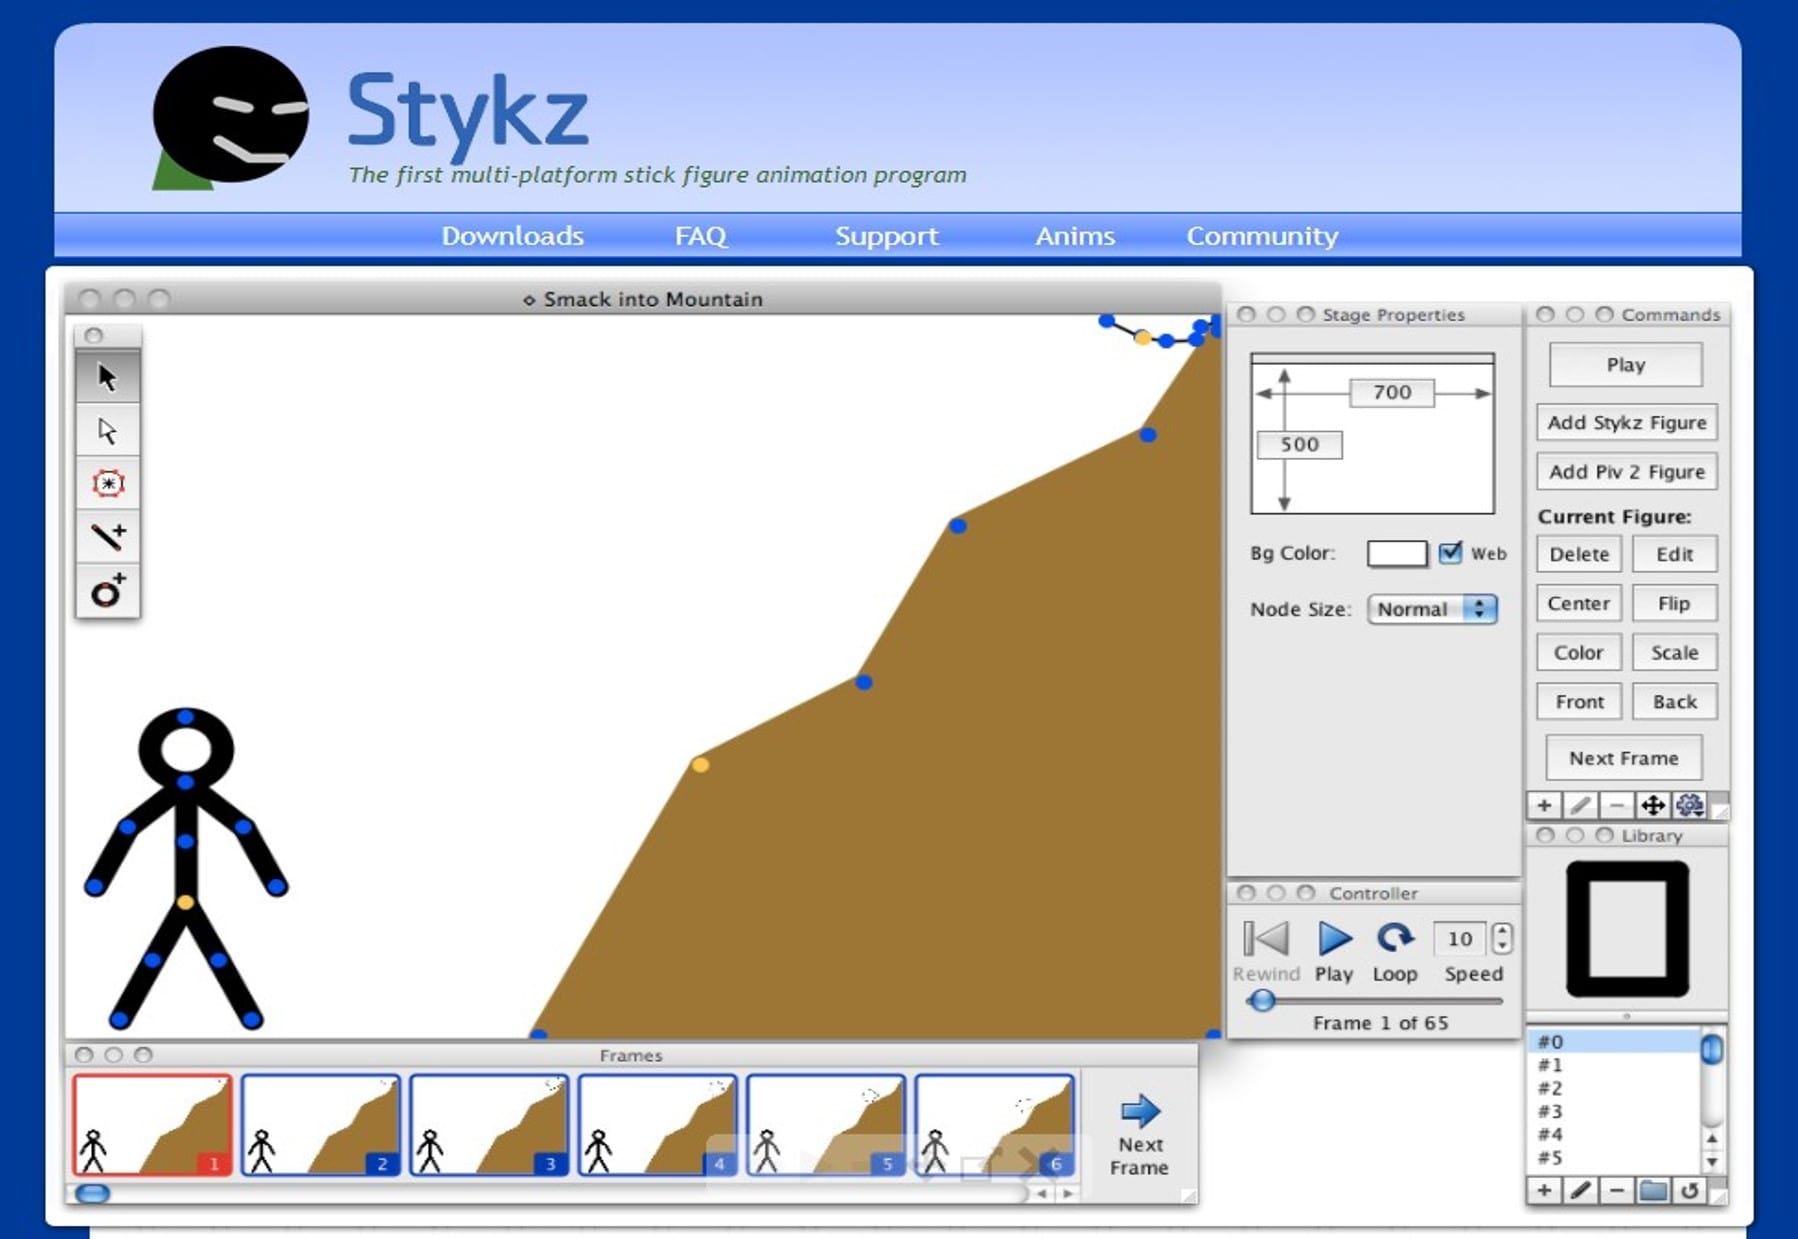1798x1239 pixels.
Task: Click the Speed value stepper arrows
Action: 1501,939
